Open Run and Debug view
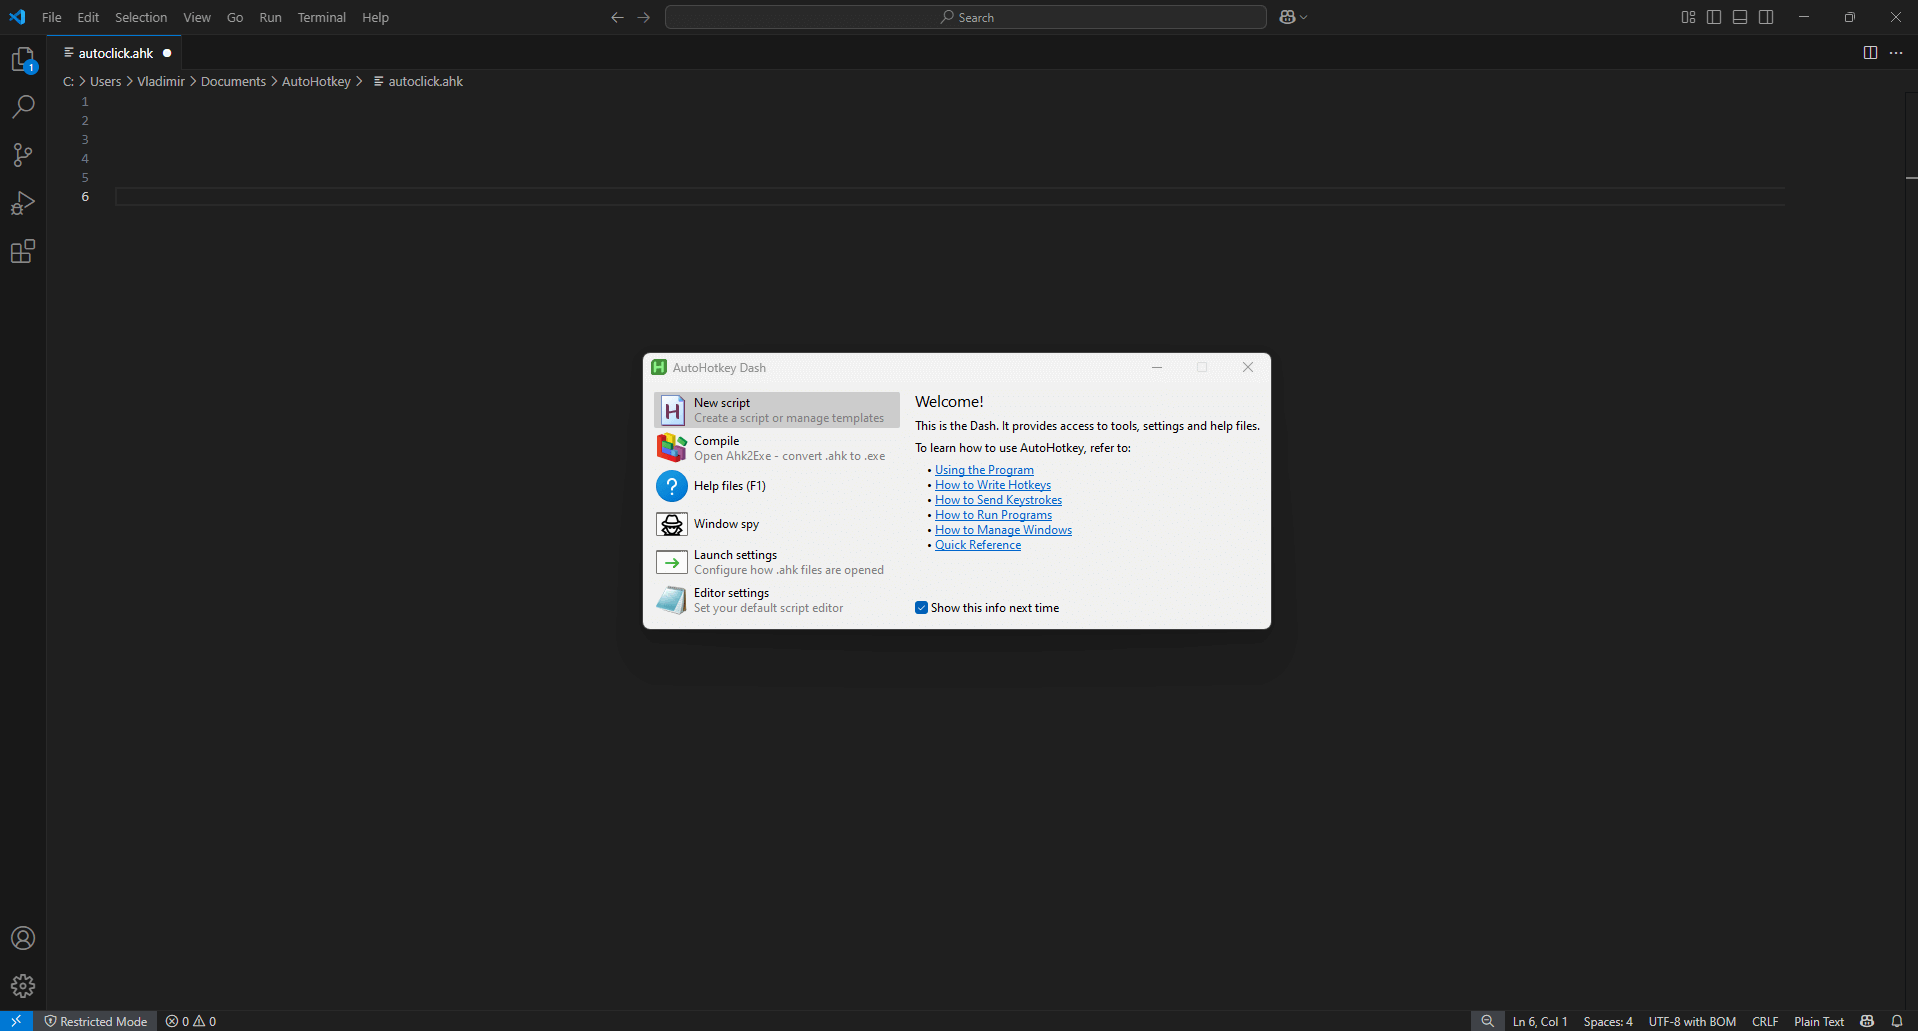This screenshot has height=1031, width=1918. click(23, 203)
